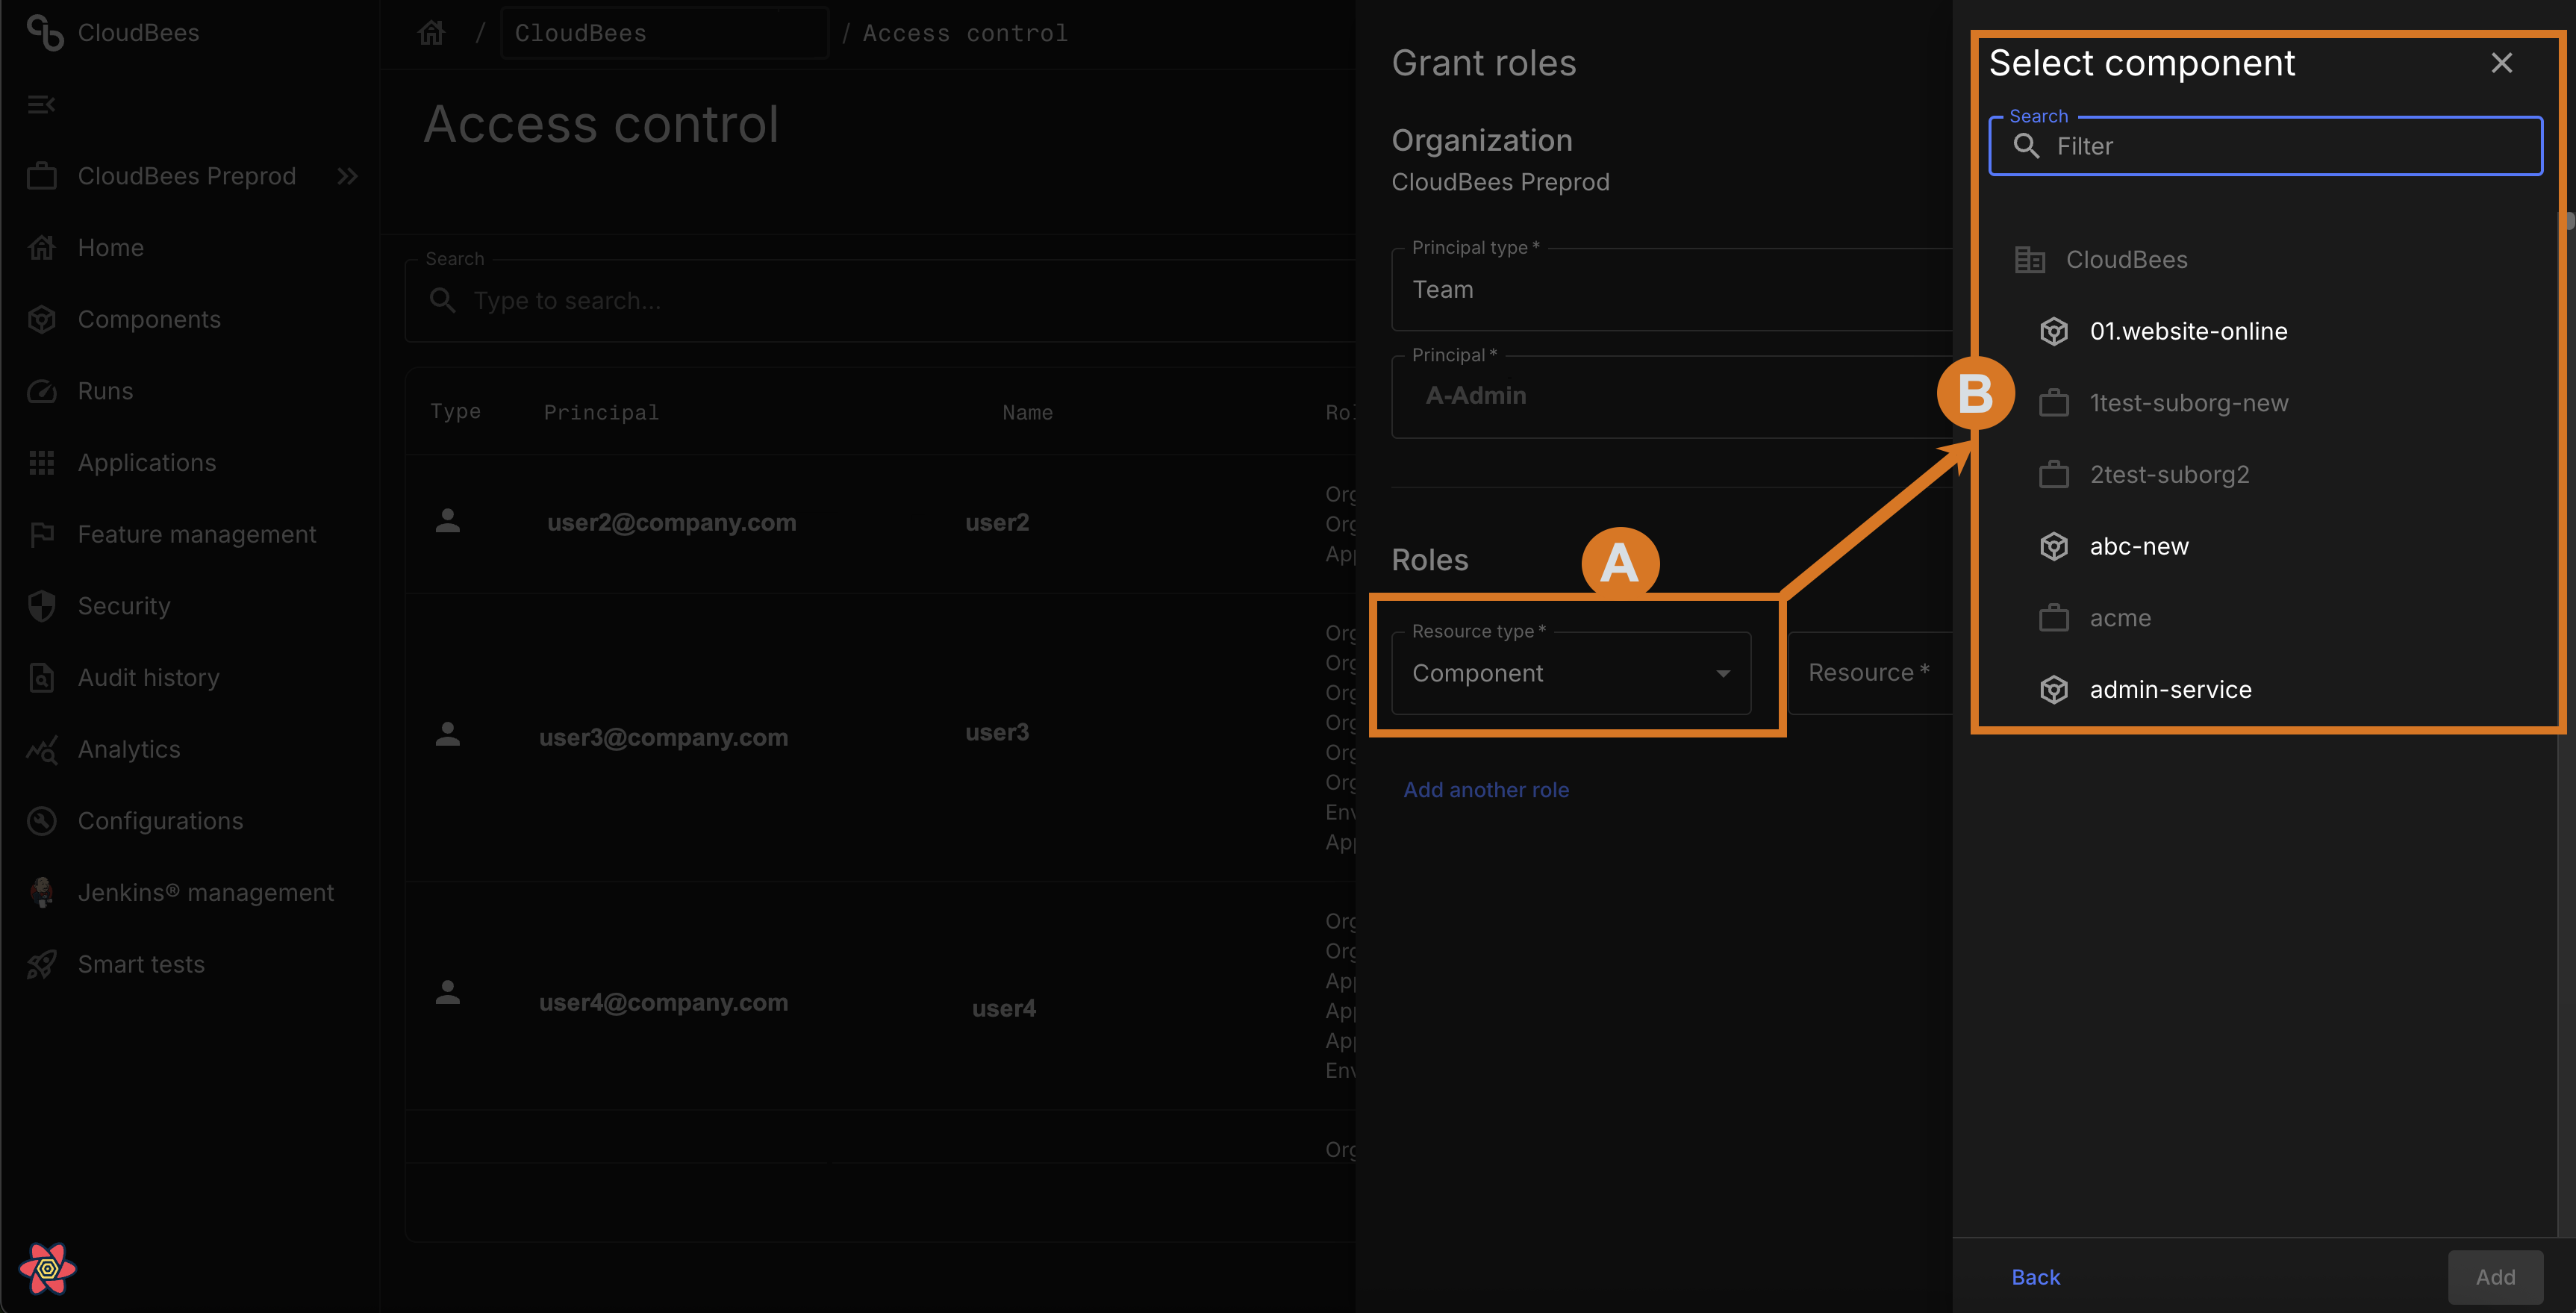
Task: Open Audit history page
Action: tap(148, 678)
